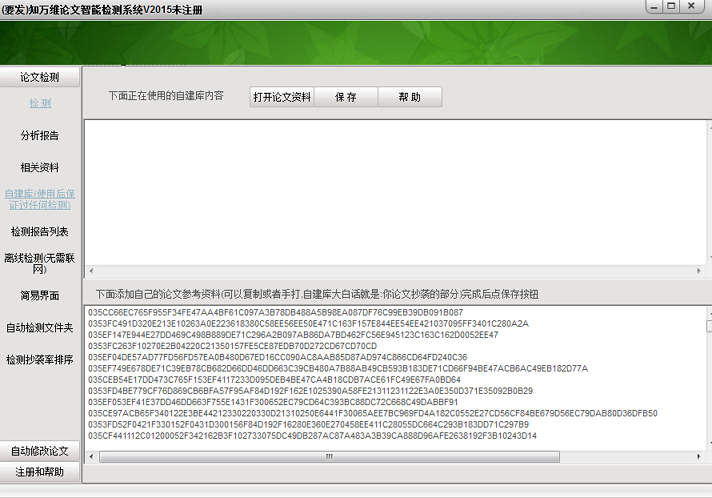This screenshot has height=498, width=712.
Task: Click the line starting 0353FC263F10270E2B
Action: (x=232, y=346)
